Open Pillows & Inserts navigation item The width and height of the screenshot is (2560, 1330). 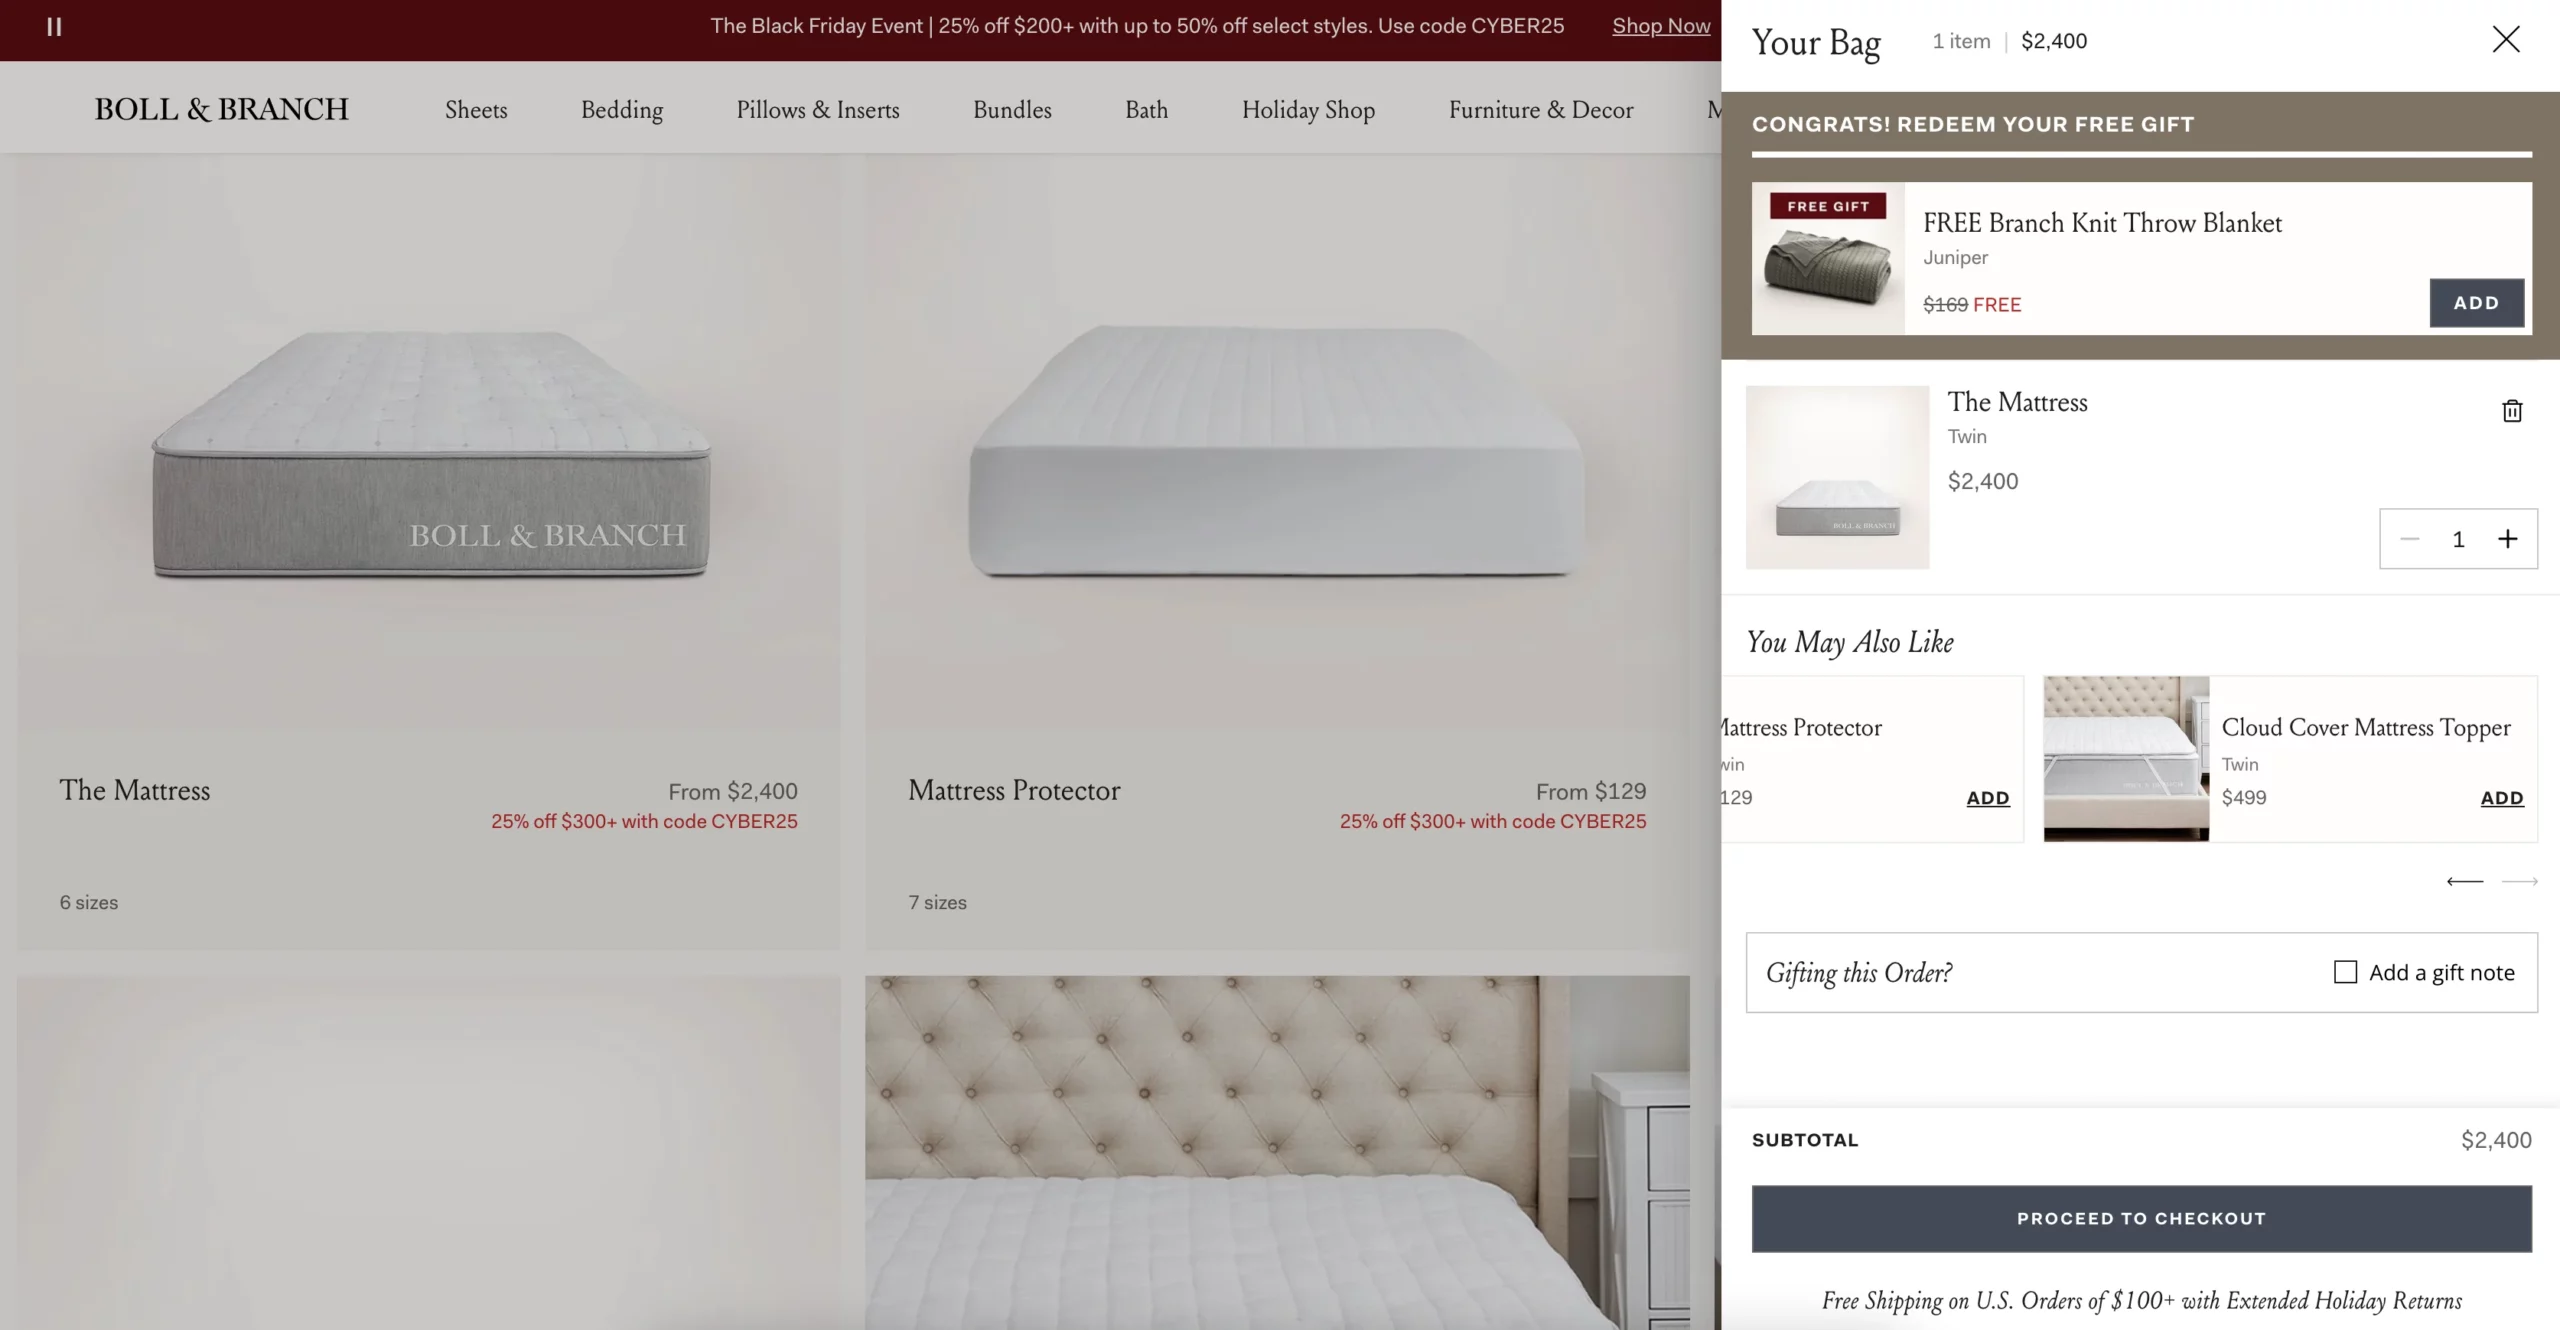click(818, 110)
